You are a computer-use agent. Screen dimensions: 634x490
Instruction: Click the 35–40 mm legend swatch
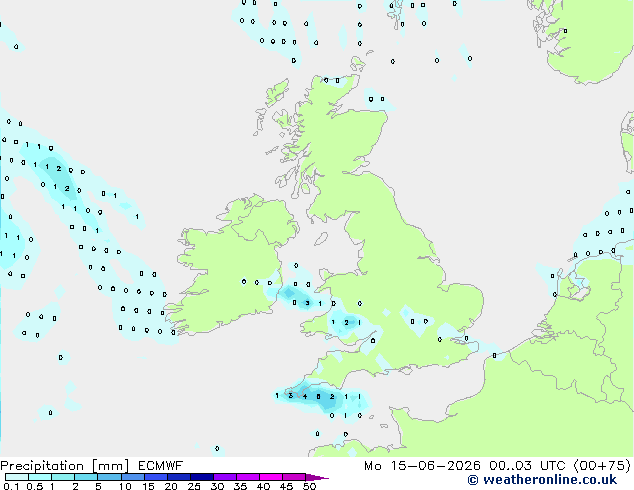(247, 477)
